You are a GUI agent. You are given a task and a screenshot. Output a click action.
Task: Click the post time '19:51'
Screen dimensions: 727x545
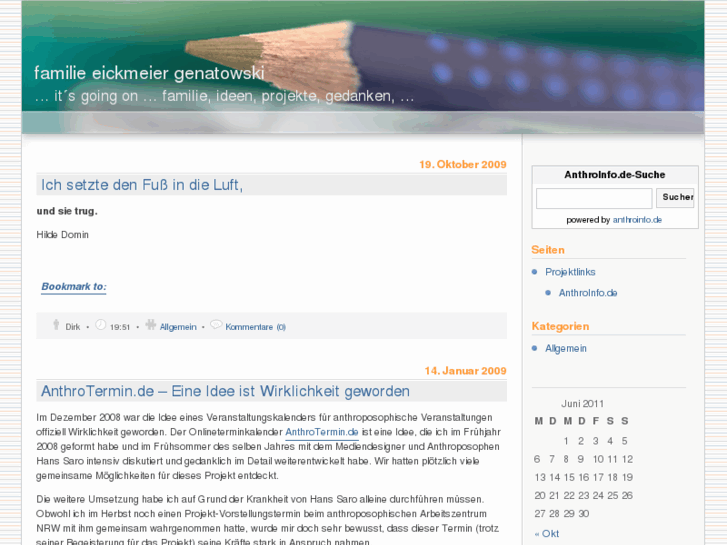pos(120,327)
